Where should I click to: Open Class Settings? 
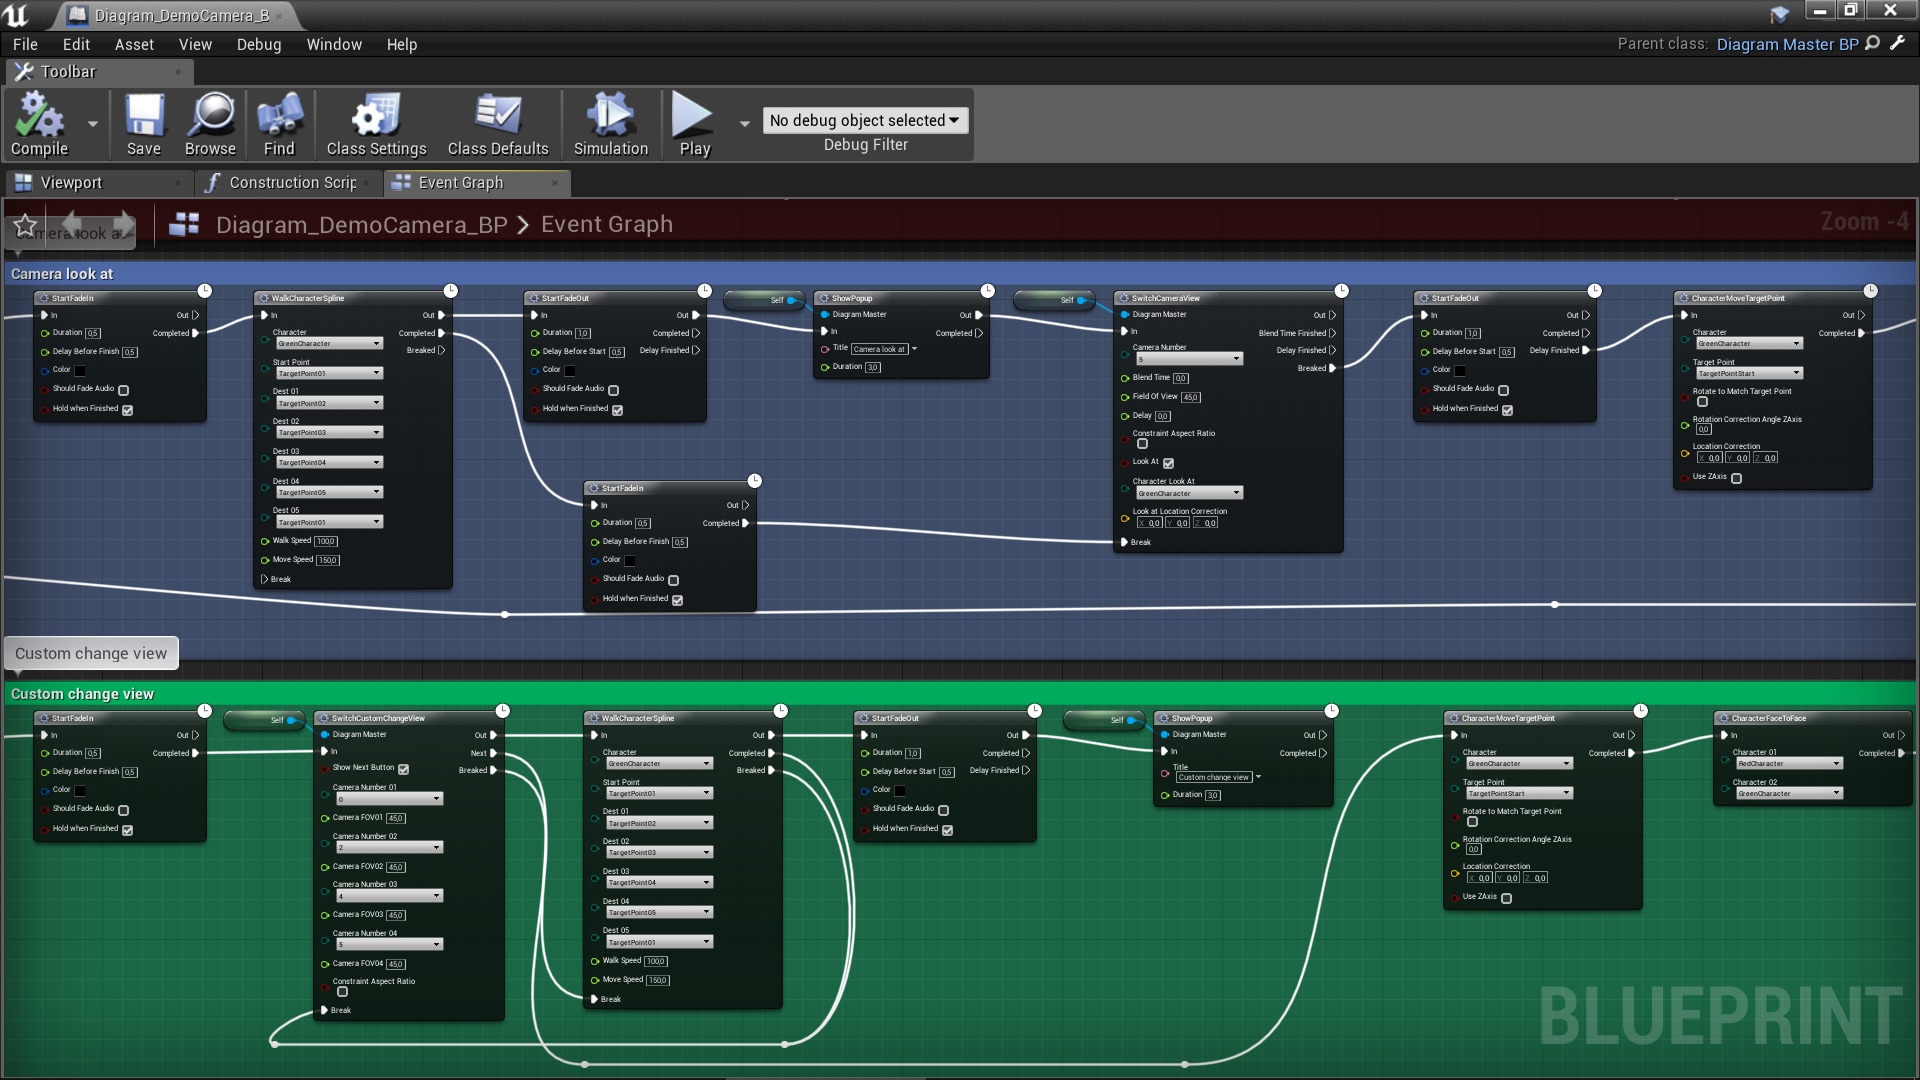point(374,122)
